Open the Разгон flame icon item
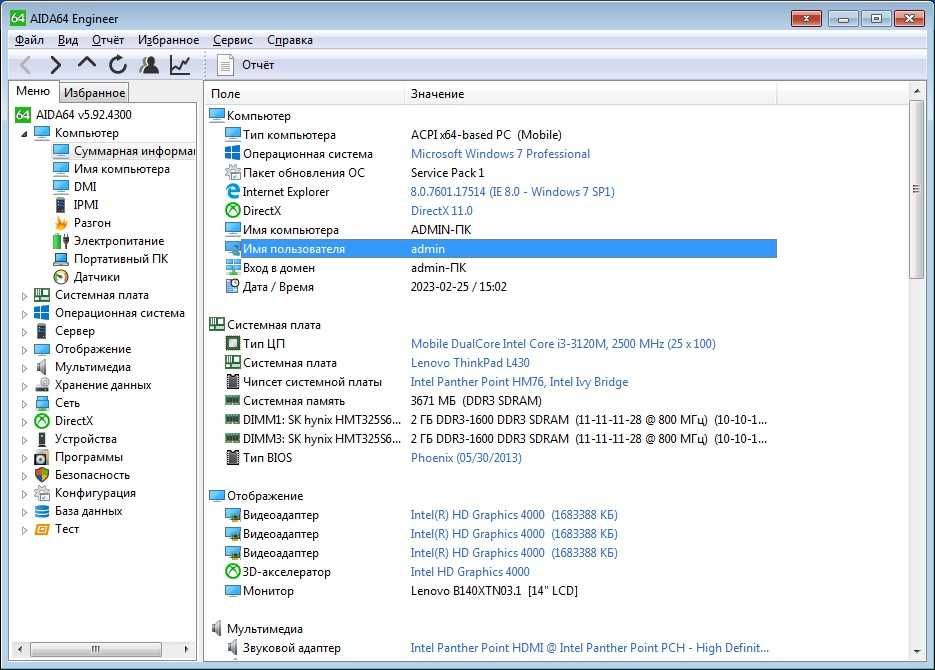 point(61,223)
